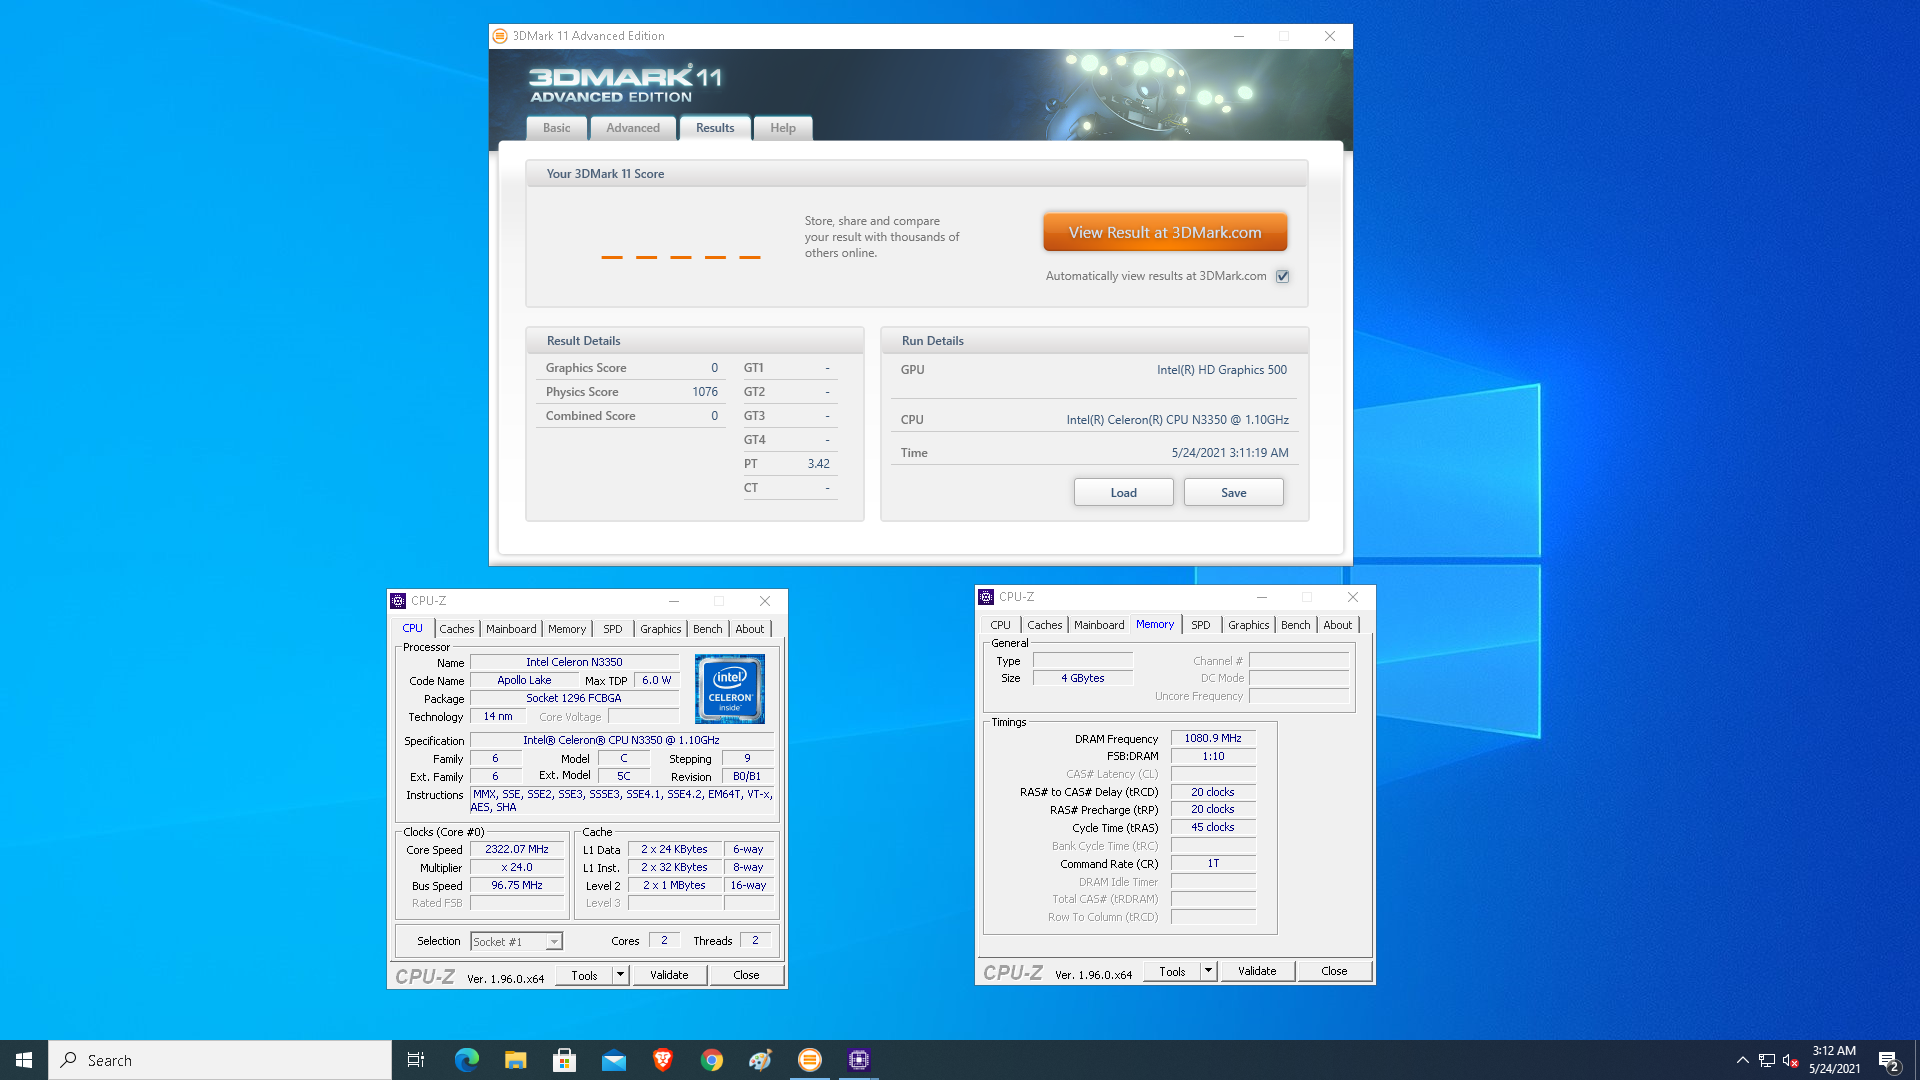Click Tools button in right CPU-Z
This screenshot has height=1080, width=1920.
1173,971
